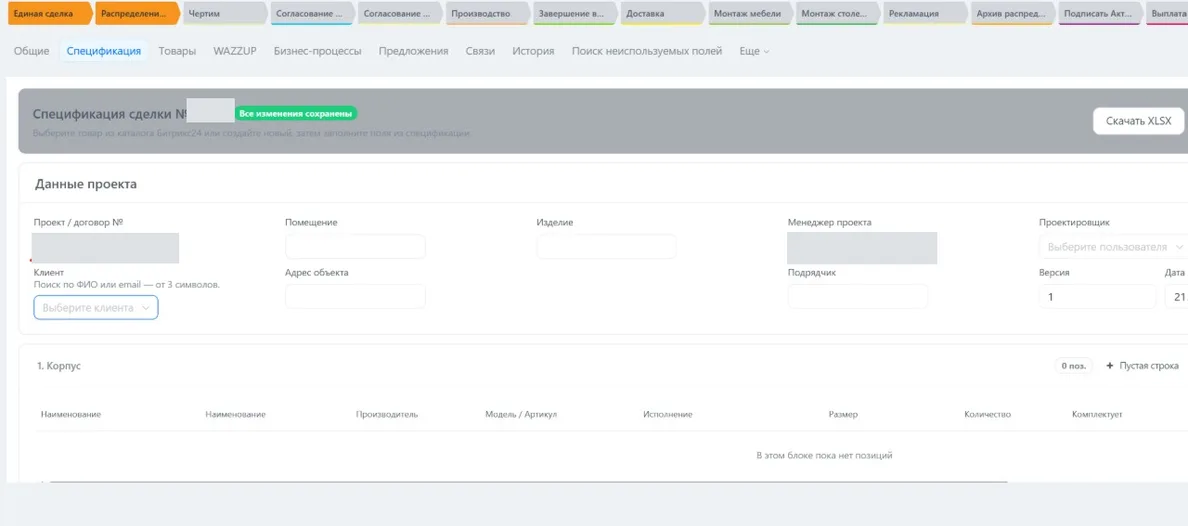Click the Все изменения сохранены badge
Image resolution: width=1188 pixels, height=526 pixels.
click(x=295, y=114)
